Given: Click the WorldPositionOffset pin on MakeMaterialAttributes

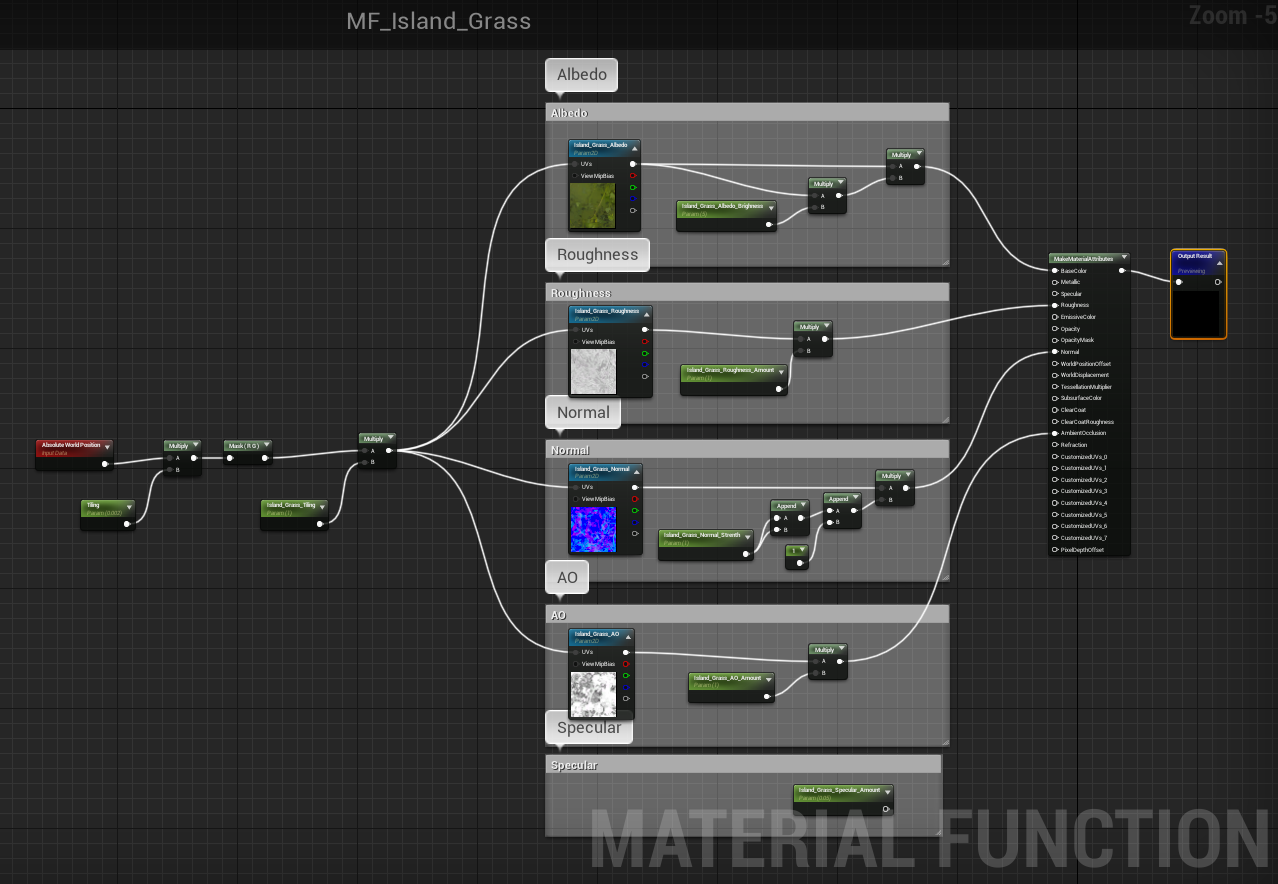Looking at the screenshot, I should [1055, 364].
